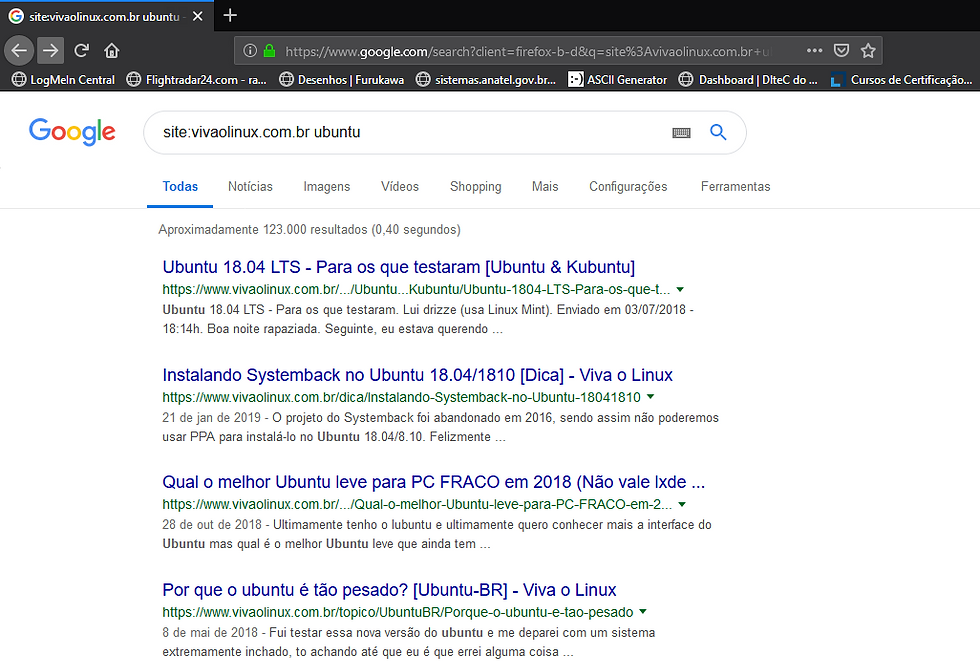Expand arrow next to Instalando-Systemback result URL
The image size is (980, 672).
point(651,396)
